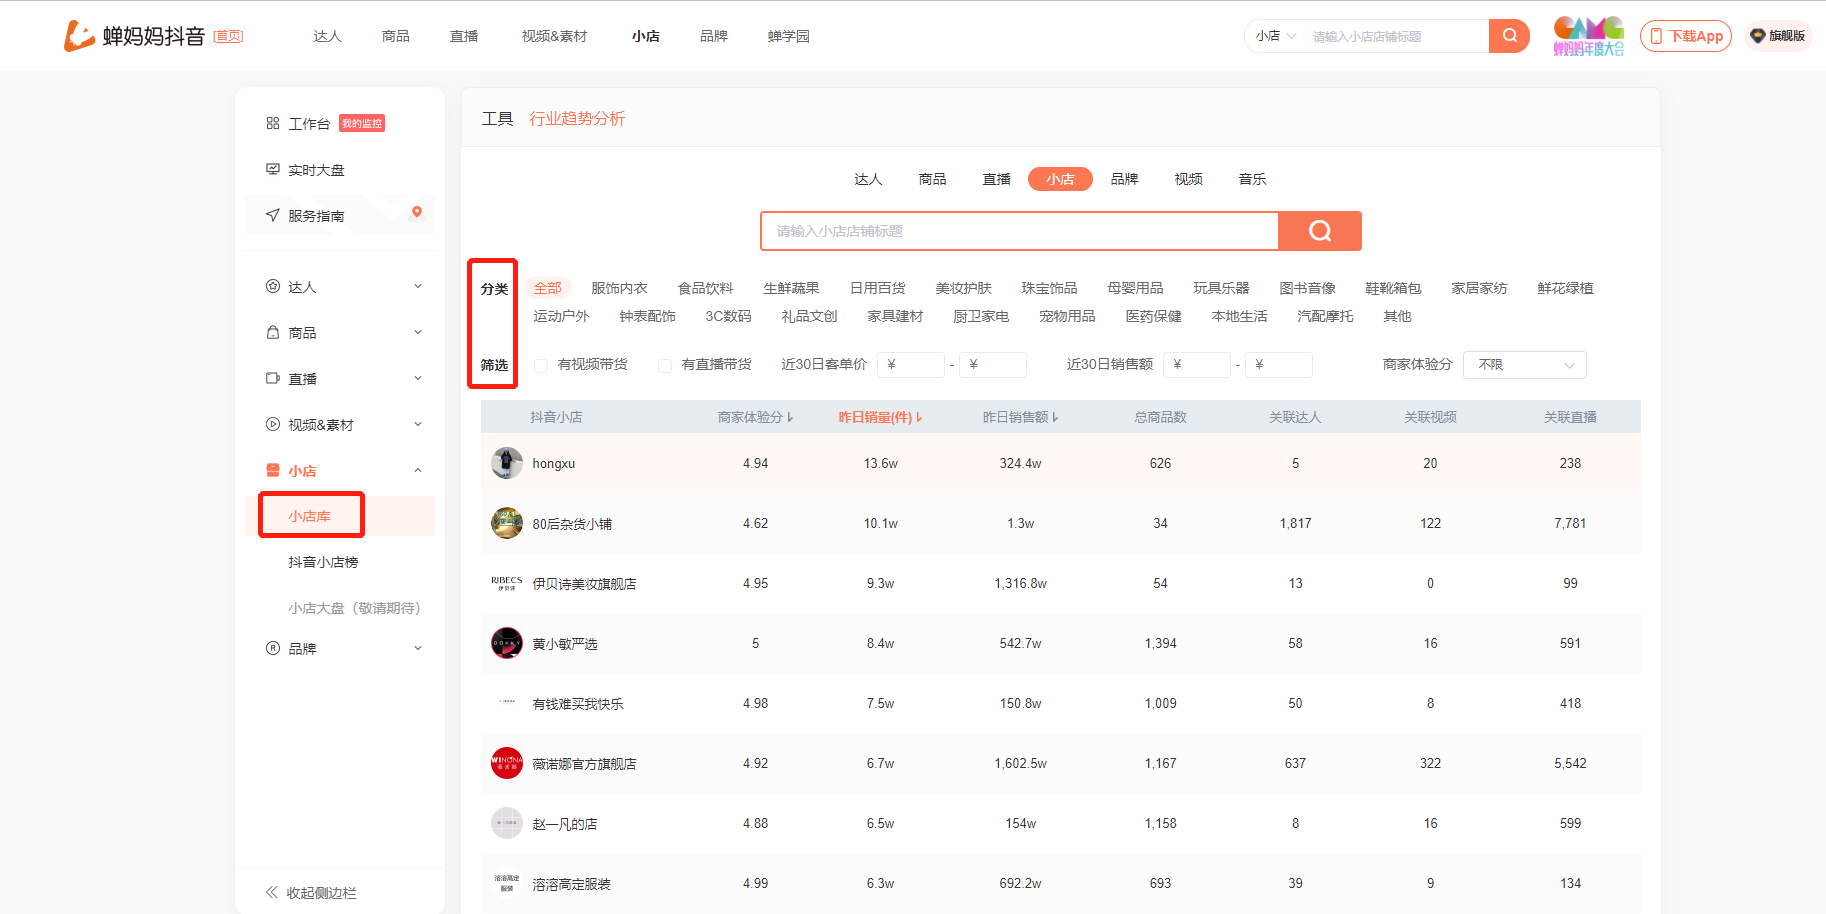Click the 黄小敏严选 shop avatar

(507, 643)
